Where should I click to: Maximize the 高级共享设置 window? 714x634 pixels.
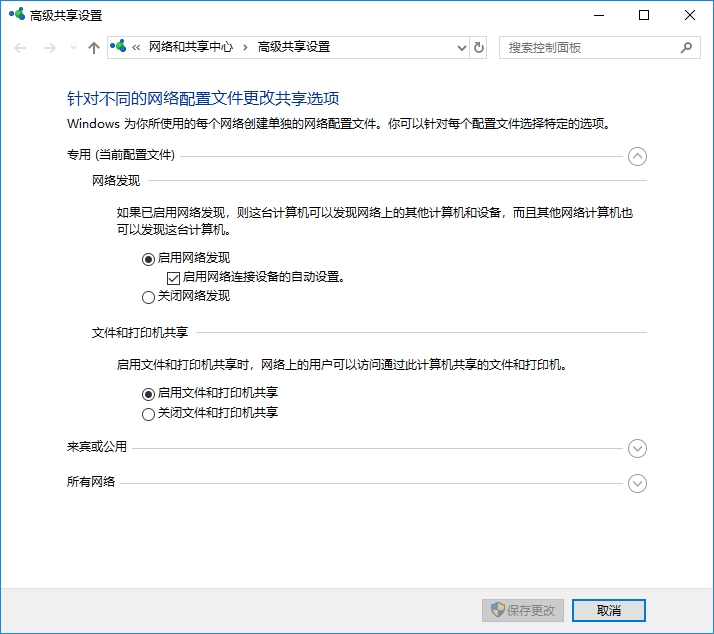(x=644, y=15)
